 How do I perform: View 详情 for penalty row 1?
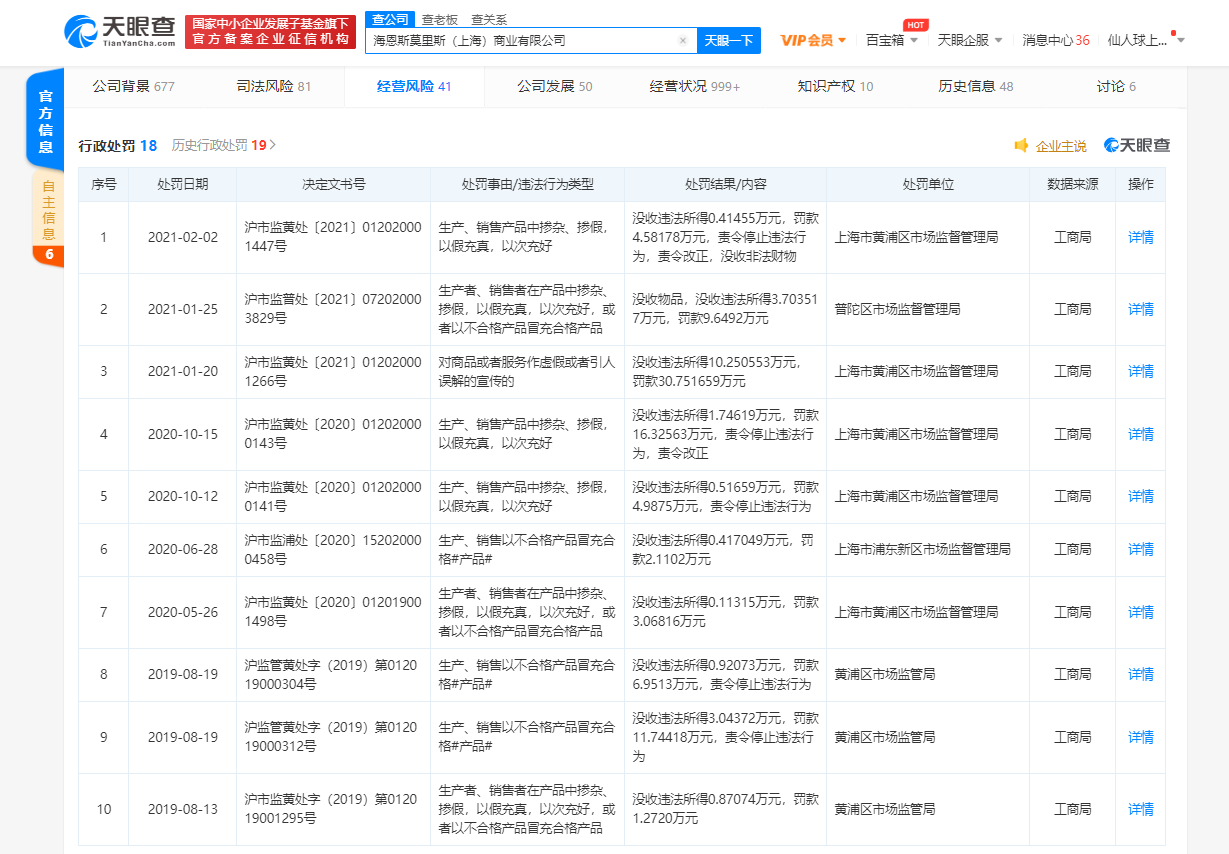point(1140,238)
